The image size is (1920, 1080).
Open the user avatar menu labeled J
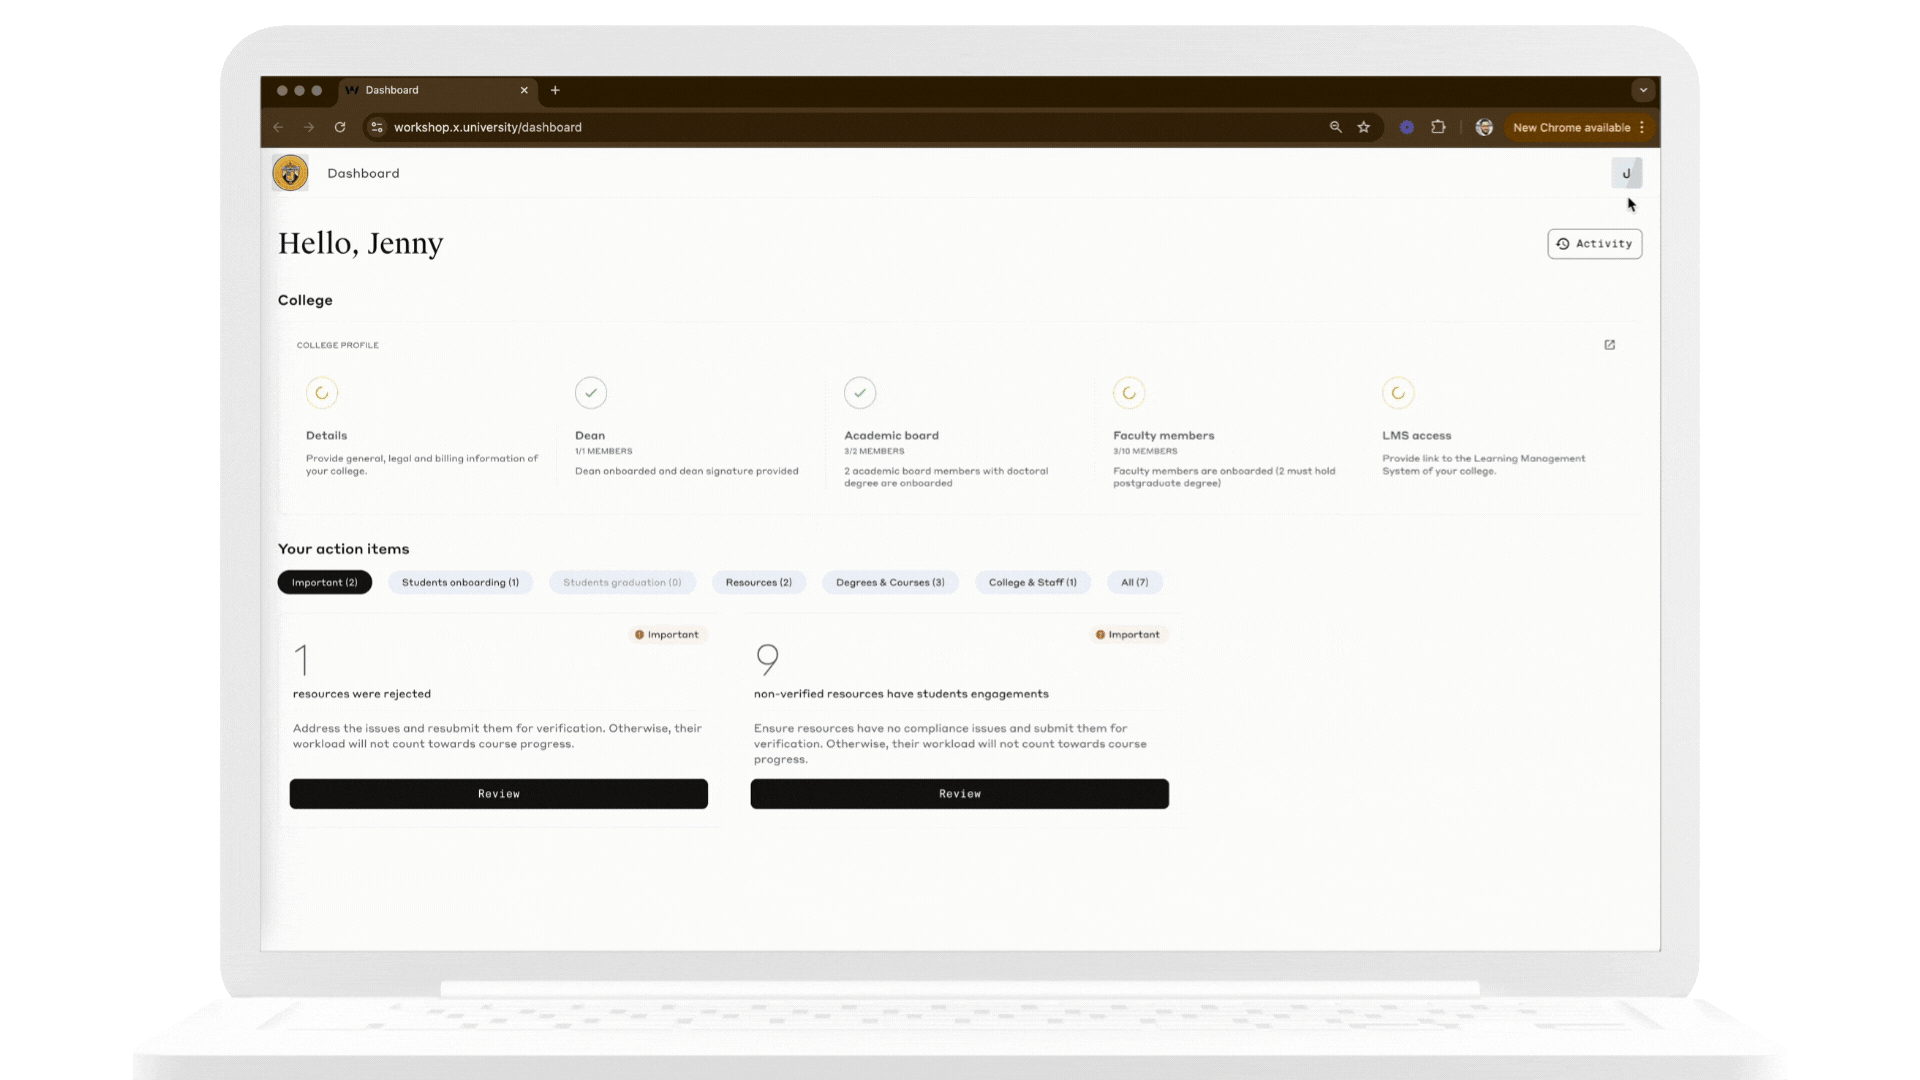click(1627, 172)
